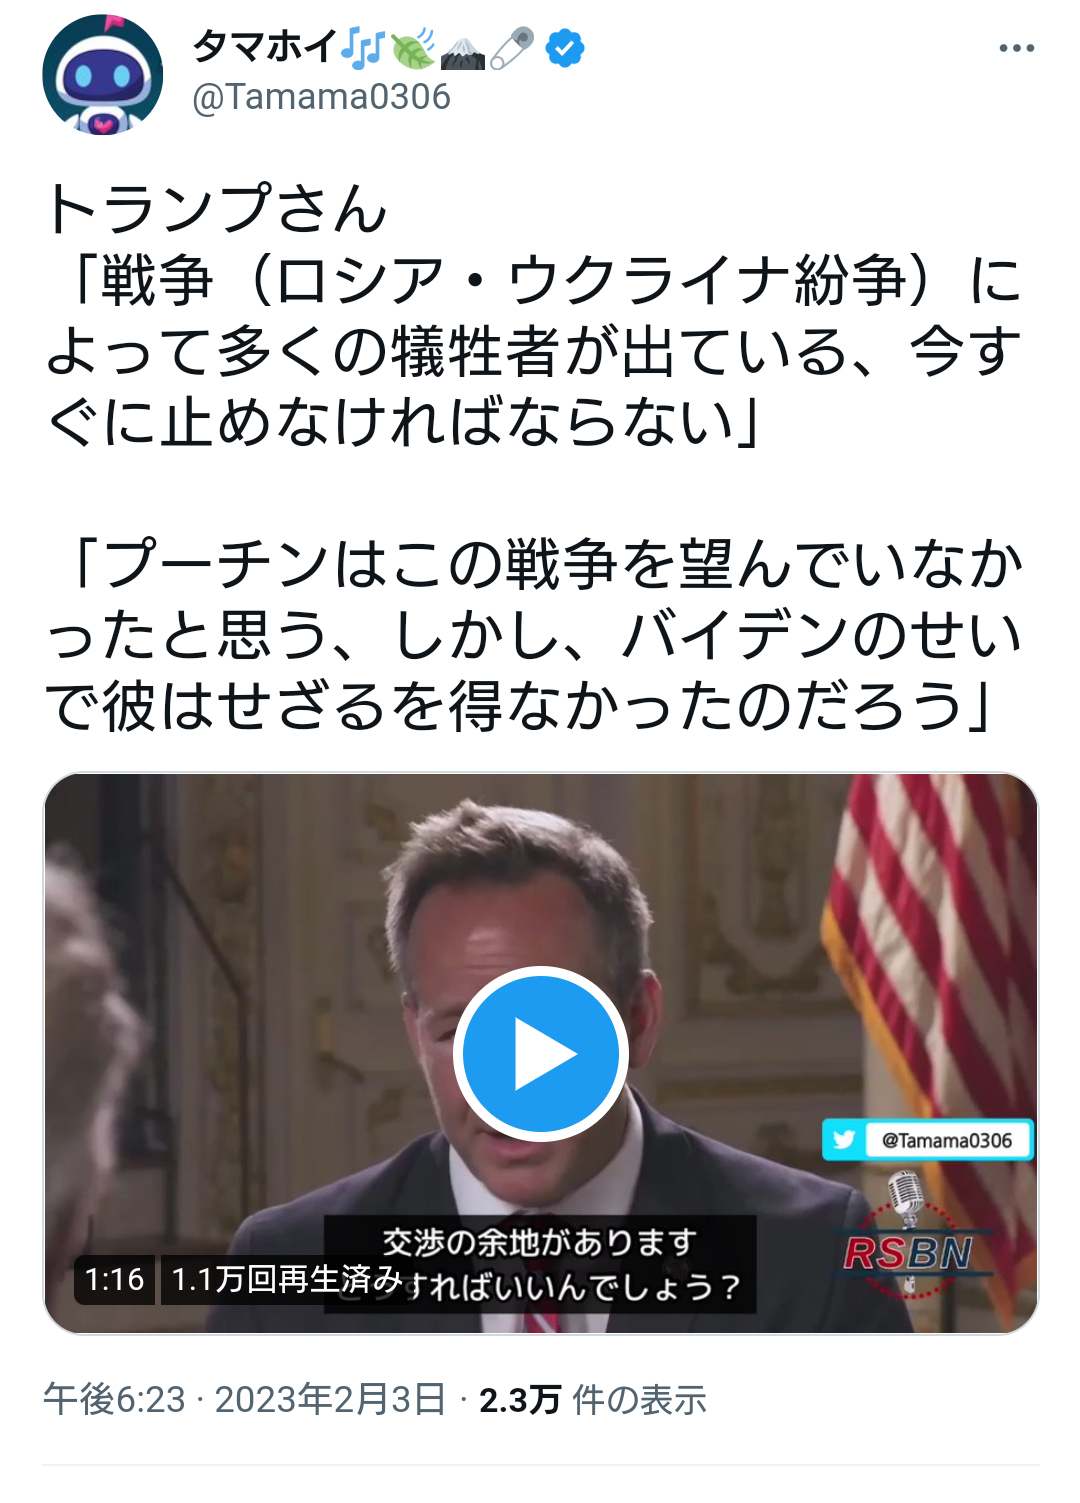Open the @Tamama0306 handle link
Image resolution: width=1080 pixels, height=1503 pixels.
pos(321,97)
